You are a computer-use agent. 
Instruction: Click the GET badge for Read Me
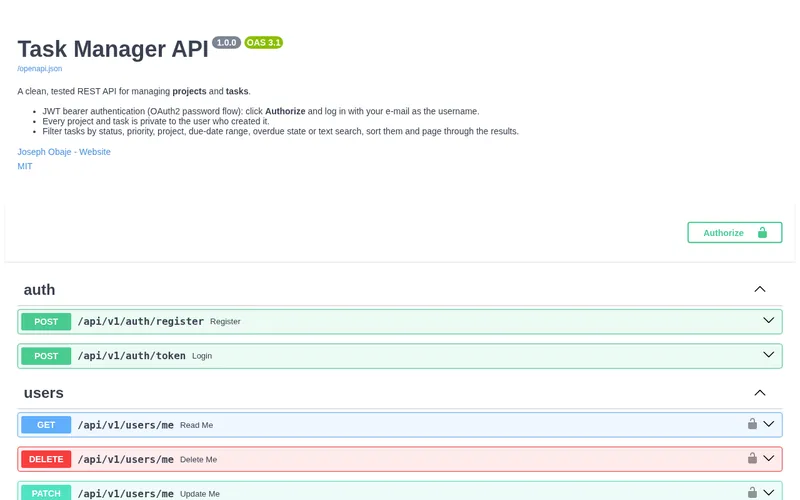coord(46,425)
